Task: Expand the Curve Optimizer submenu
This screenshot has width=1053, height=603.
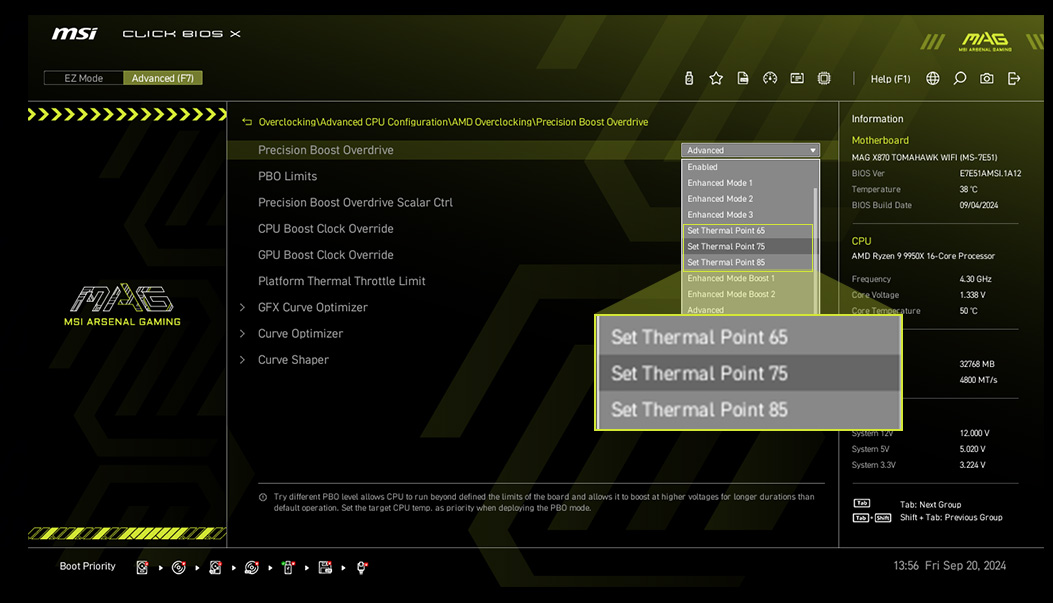Action: (x=300, y=333)
